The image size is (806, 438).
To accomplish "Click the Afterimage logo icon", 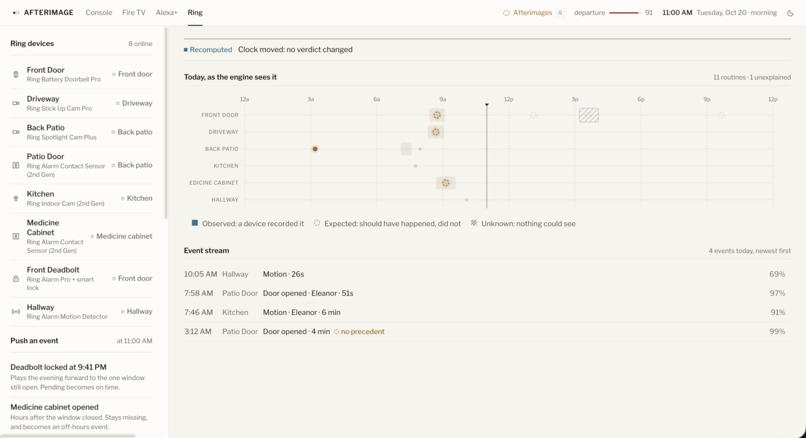I will coord(16,12).
